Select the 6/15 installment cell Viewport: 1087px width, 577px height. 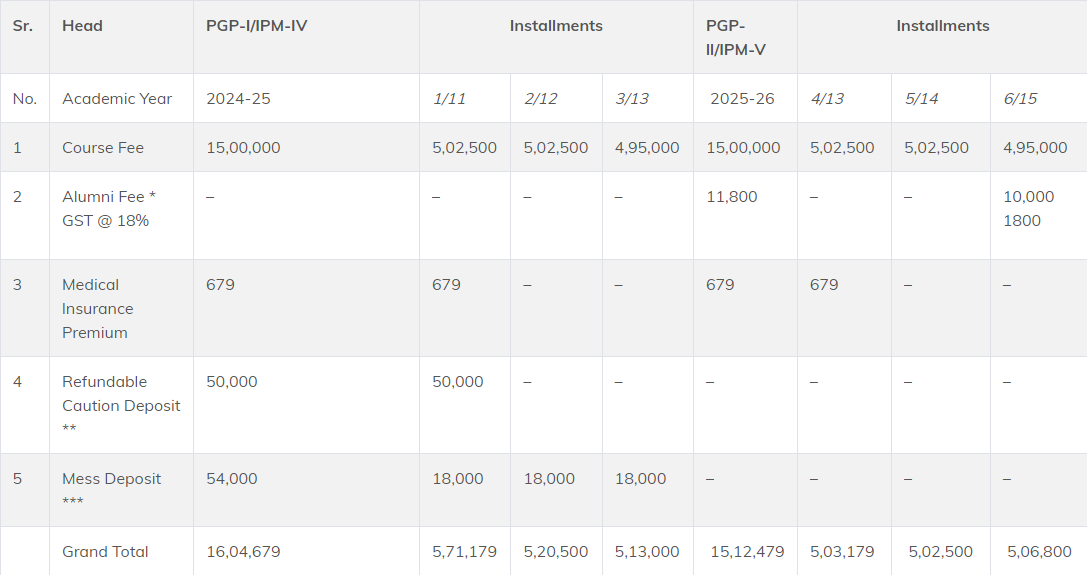coord(1020,99)
